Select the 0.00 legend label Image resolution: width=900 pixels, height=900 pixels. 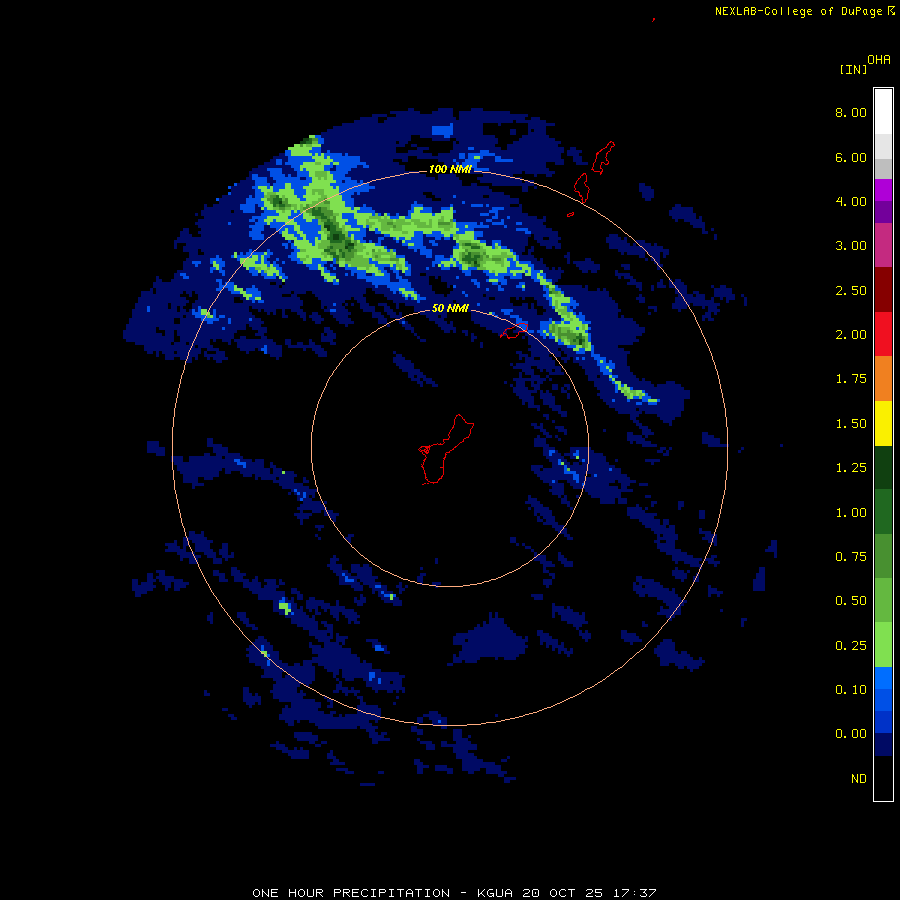[x=851, y=734]
